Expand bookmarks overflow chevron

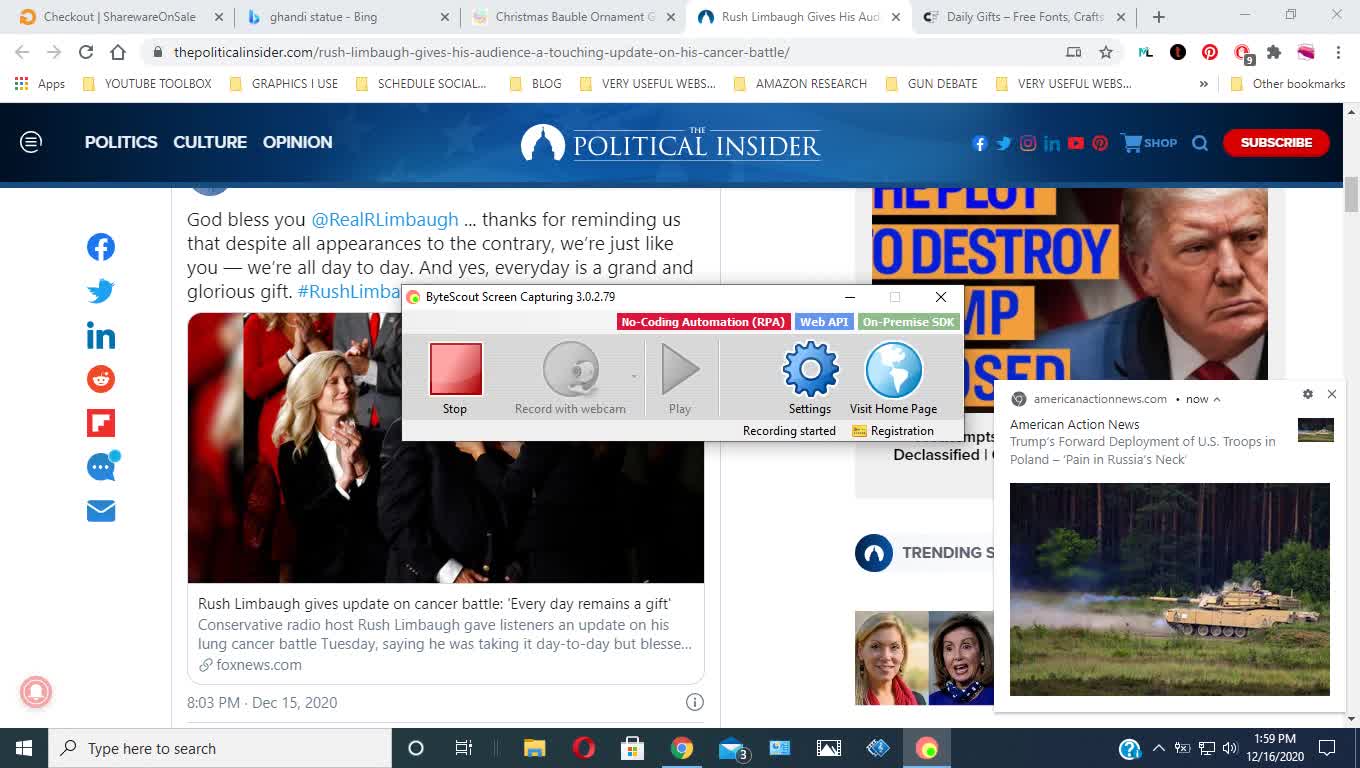pyautogui.click(x=1204, y=84)
